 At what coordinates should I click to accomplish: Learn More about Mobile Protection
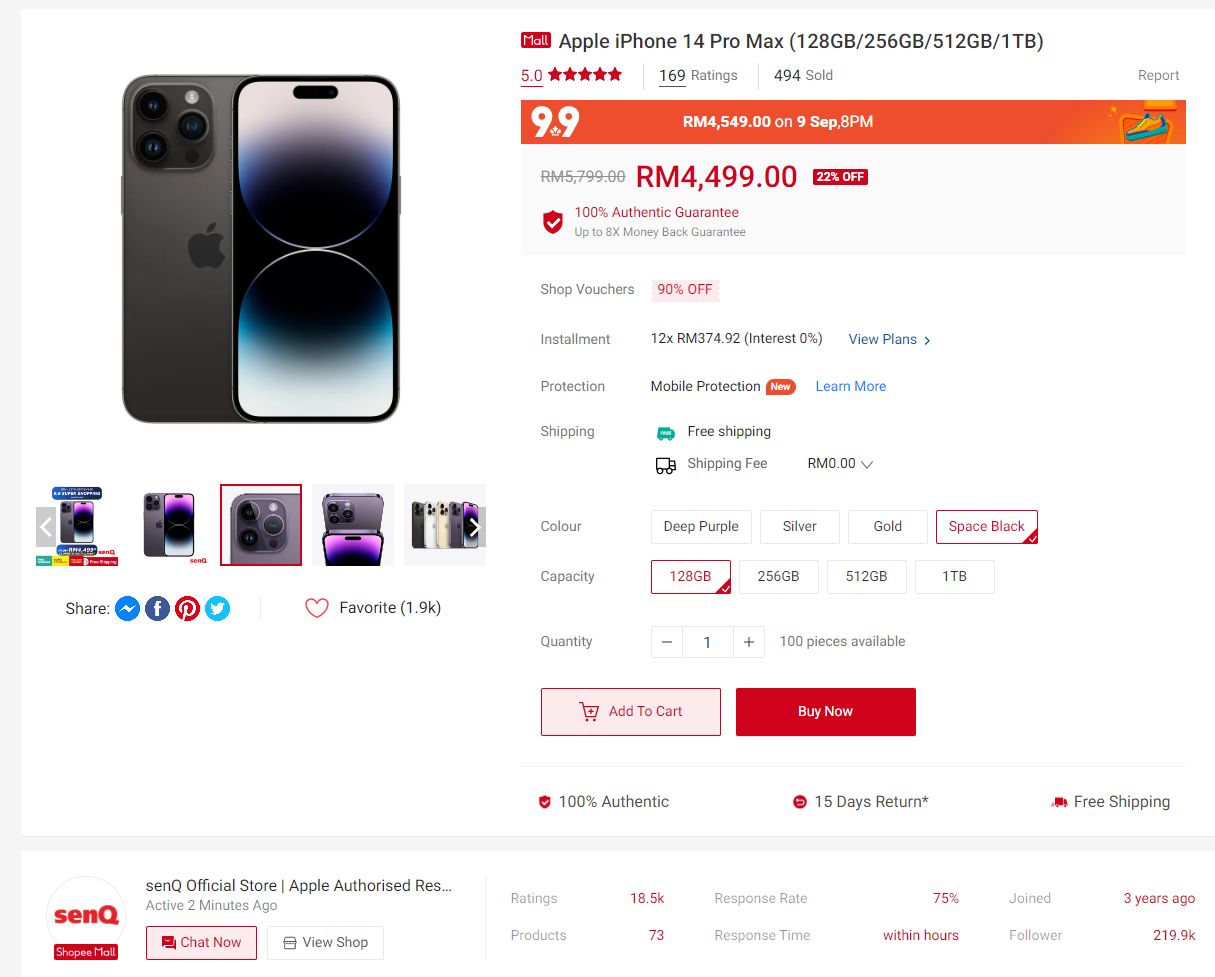(850, 386)
